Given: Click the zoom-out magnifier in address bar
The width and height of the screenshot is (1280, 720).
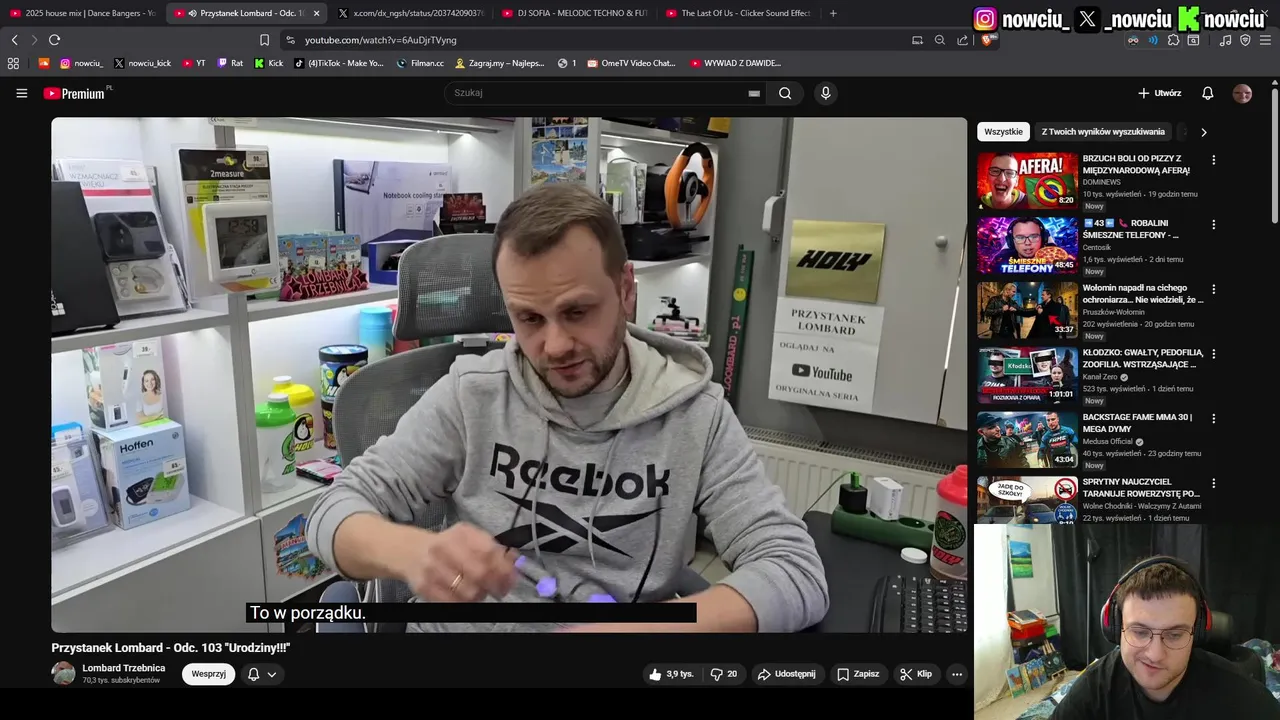Looking at the screenshot, I should (x=940, y=40).
